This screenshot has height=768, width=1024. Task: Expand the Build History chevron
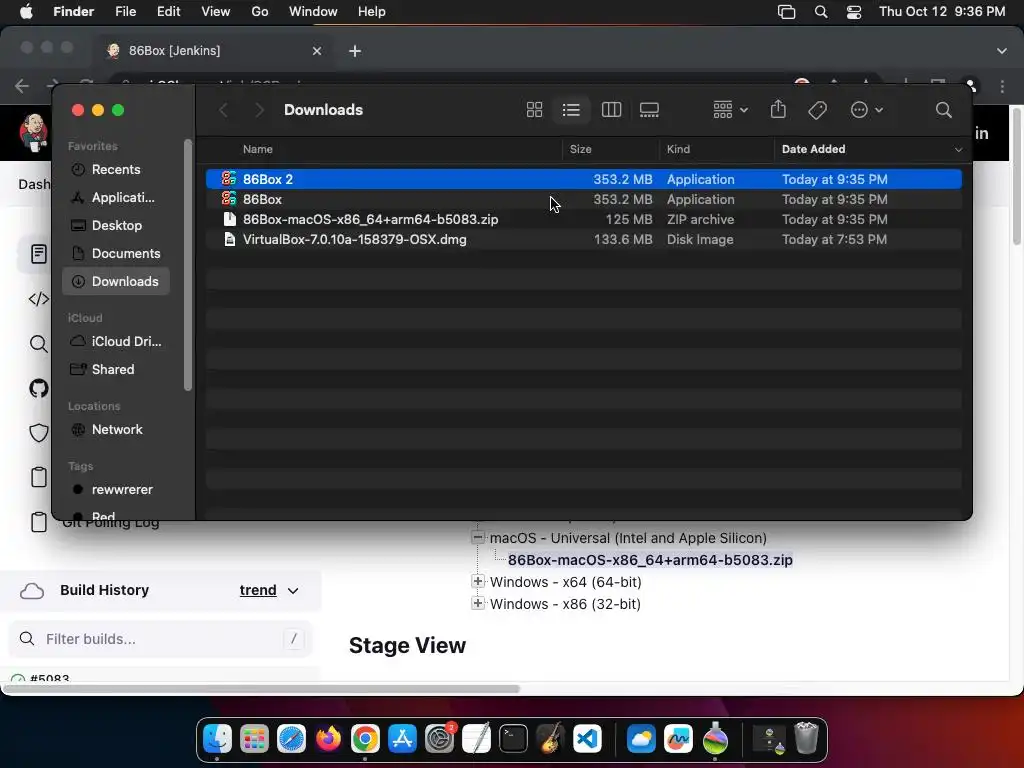click(293, 591)
